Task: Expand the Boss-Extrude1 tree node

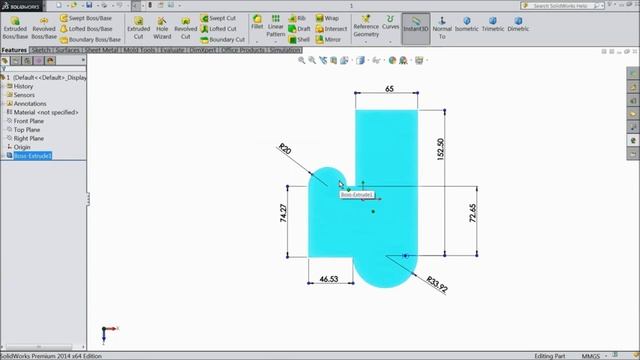Action: (3, 156)
